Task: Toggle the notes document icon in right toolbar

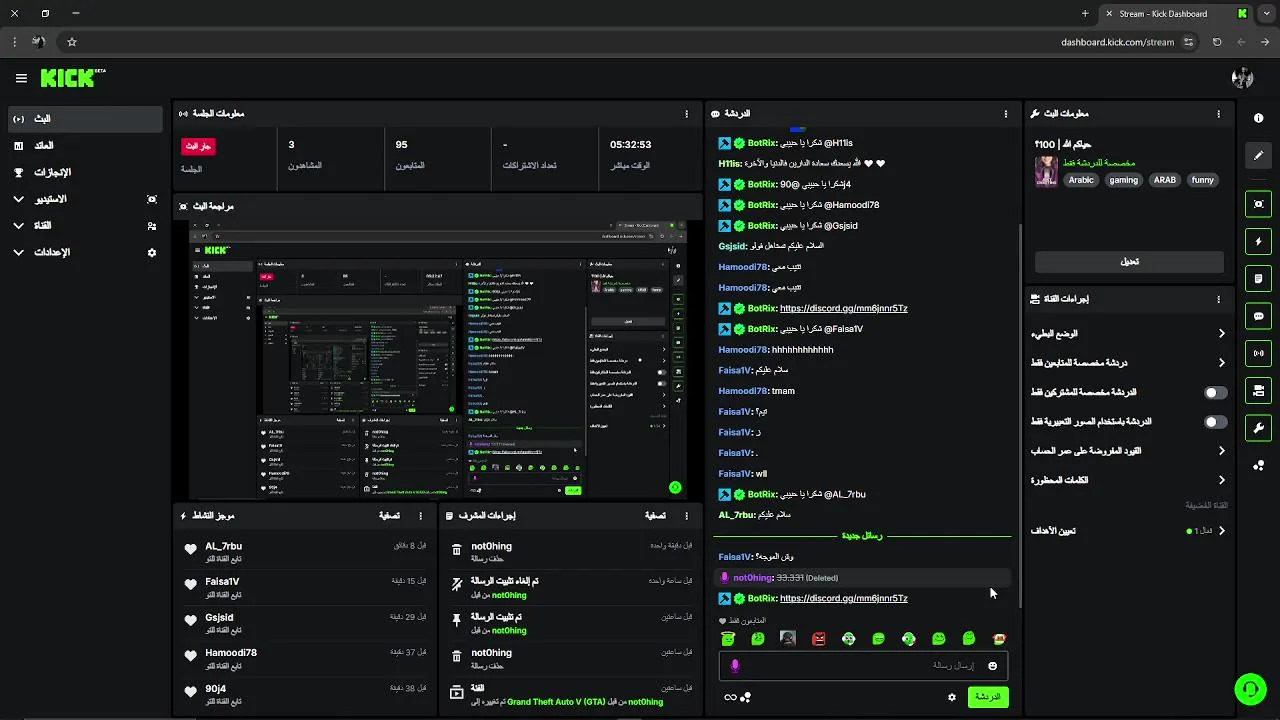Action: click(x=1258, y=278)
